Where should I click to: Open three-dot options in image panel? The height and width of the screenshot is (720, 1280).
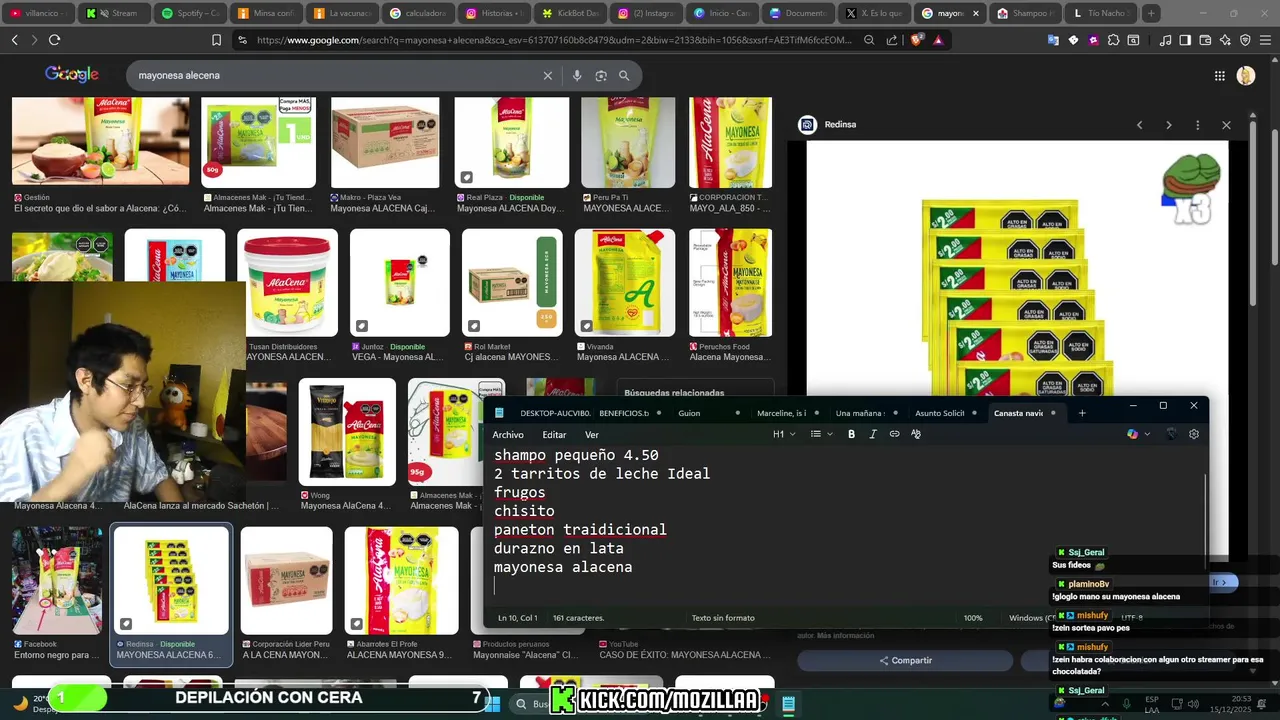click(1197, 125)
